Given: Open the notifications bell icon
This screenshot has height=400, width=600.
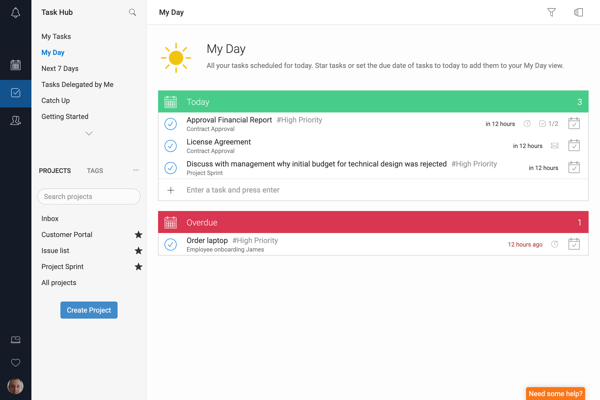Looking at the screenshot, I should pyautogui.click(x=15, y=13).
